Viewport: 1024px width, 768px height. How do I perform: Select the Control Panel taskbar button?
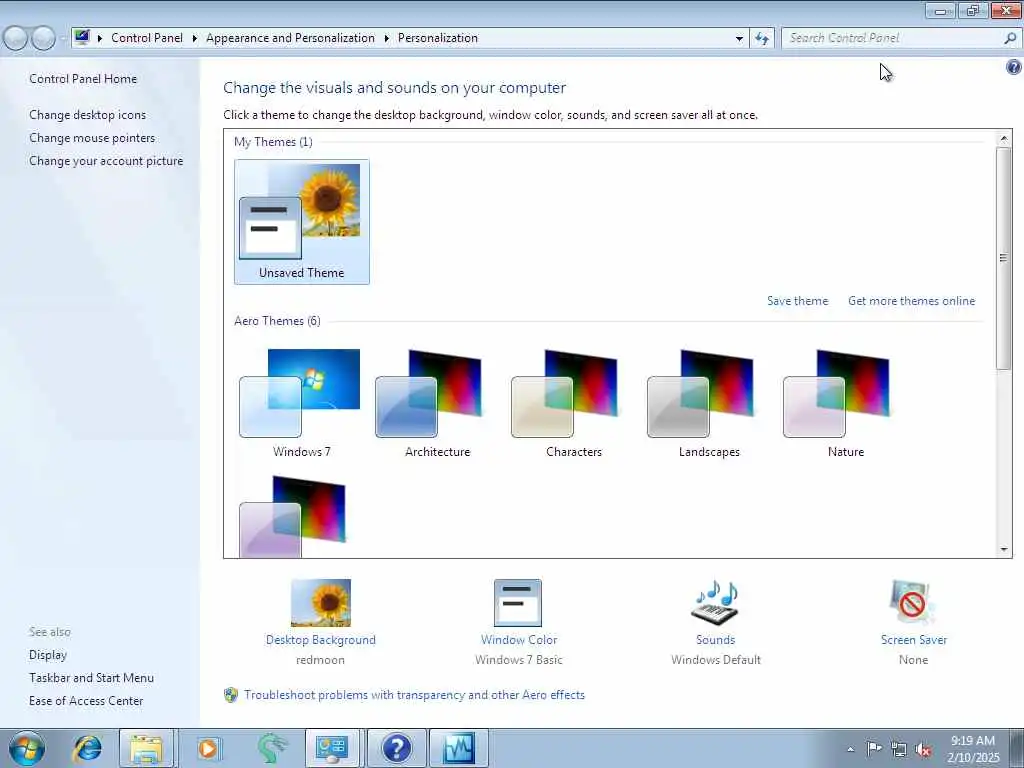(332, 748)
